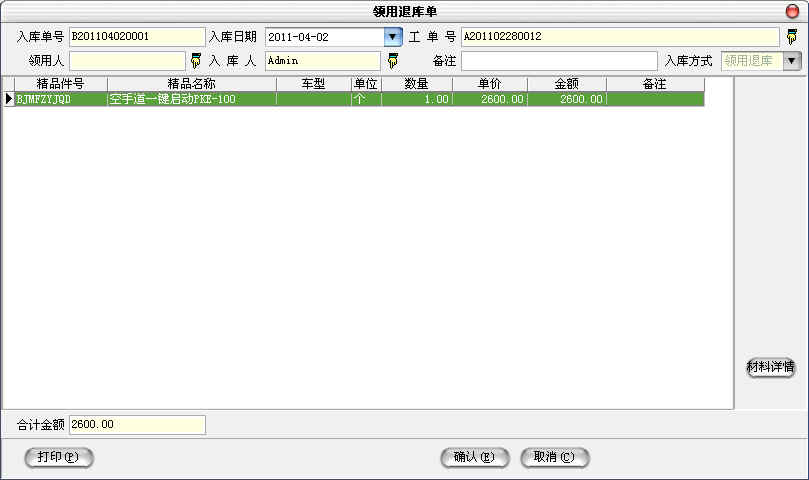Click the 入库单号 input field

pyautogui.click(x=137, y=37)
